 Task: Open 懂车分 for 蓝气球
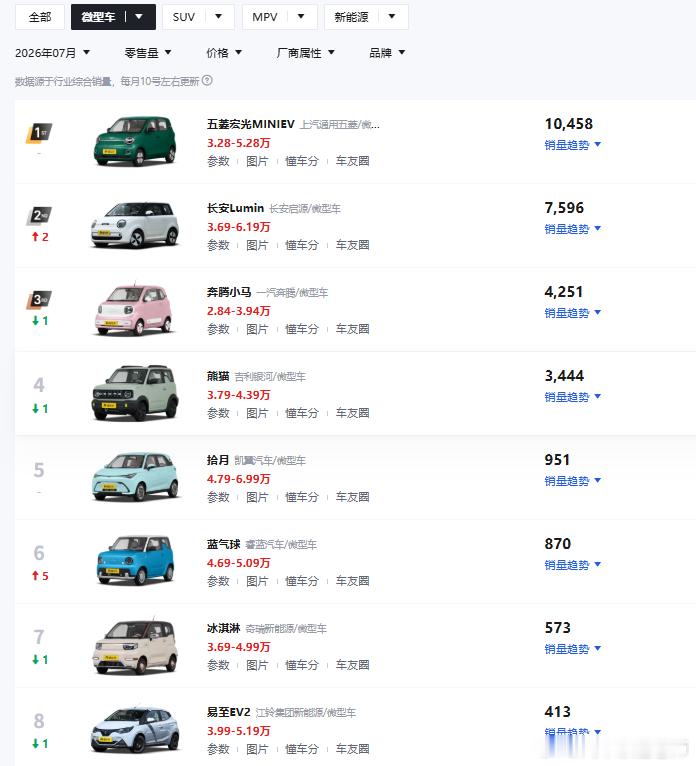click(302, 581)
